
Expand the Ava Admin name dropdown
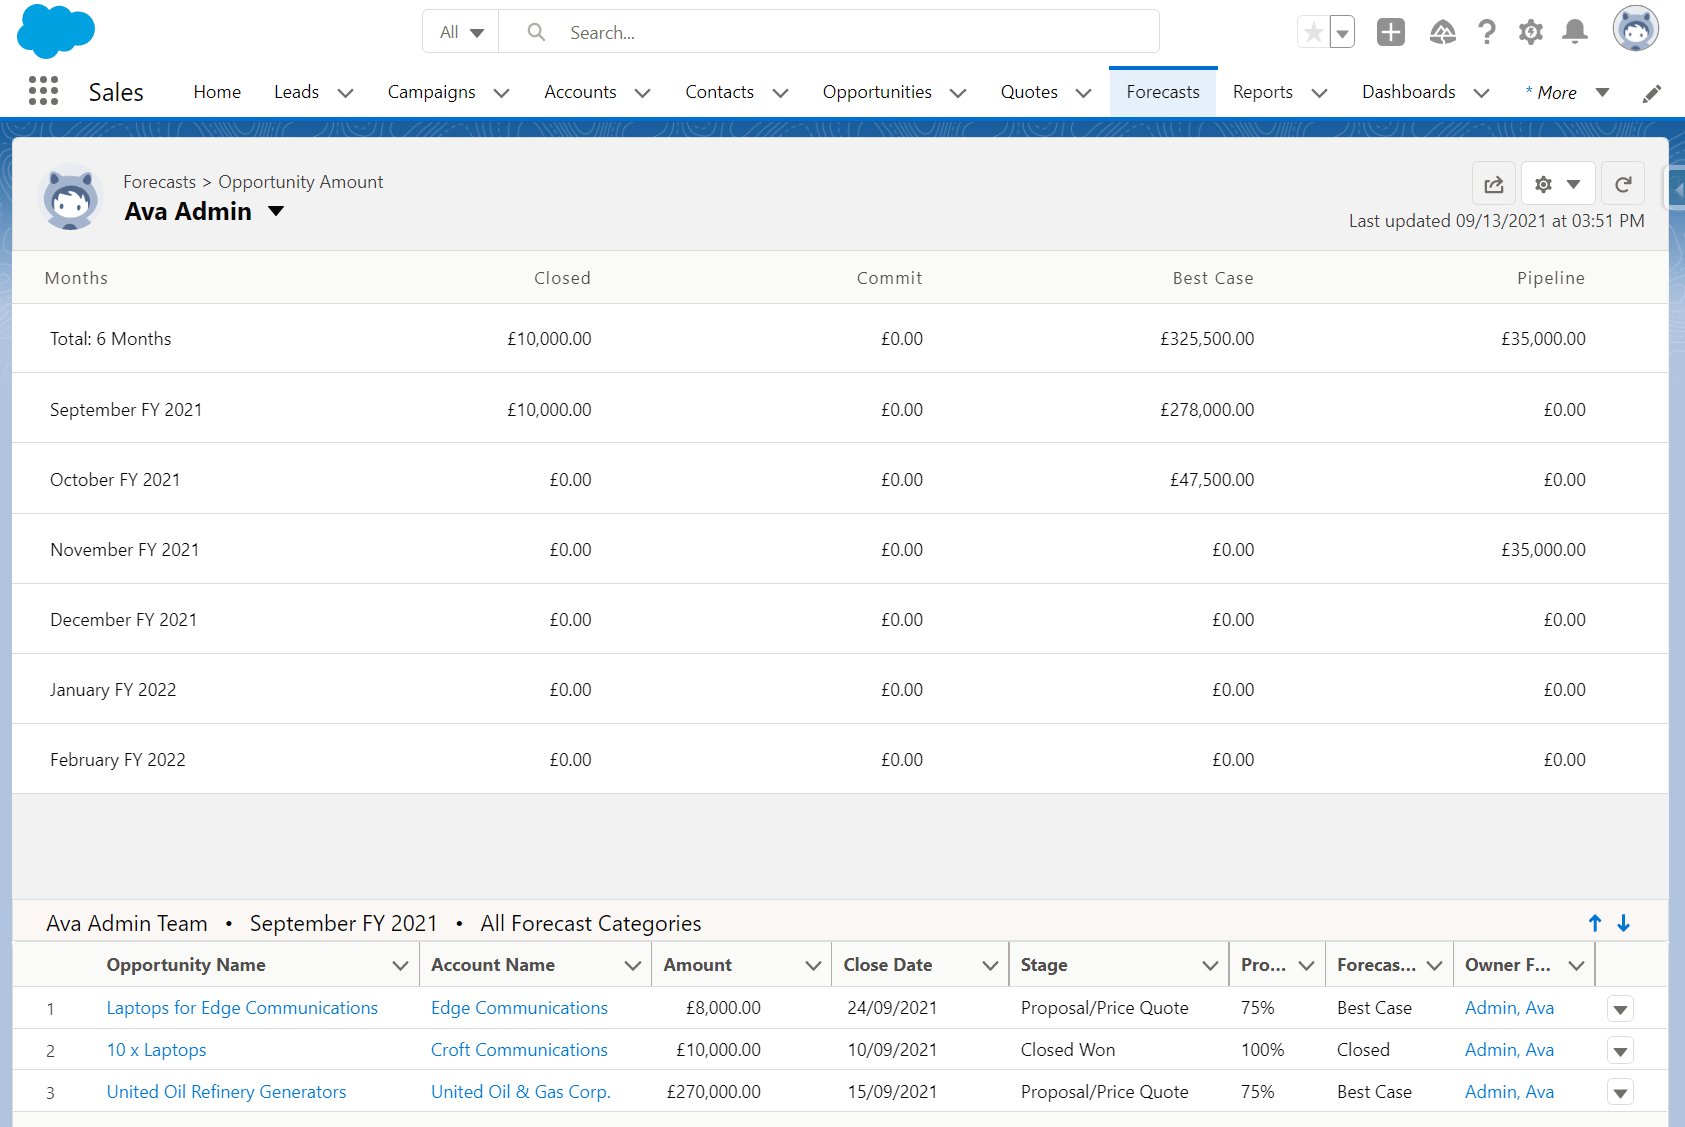[276, 211]
